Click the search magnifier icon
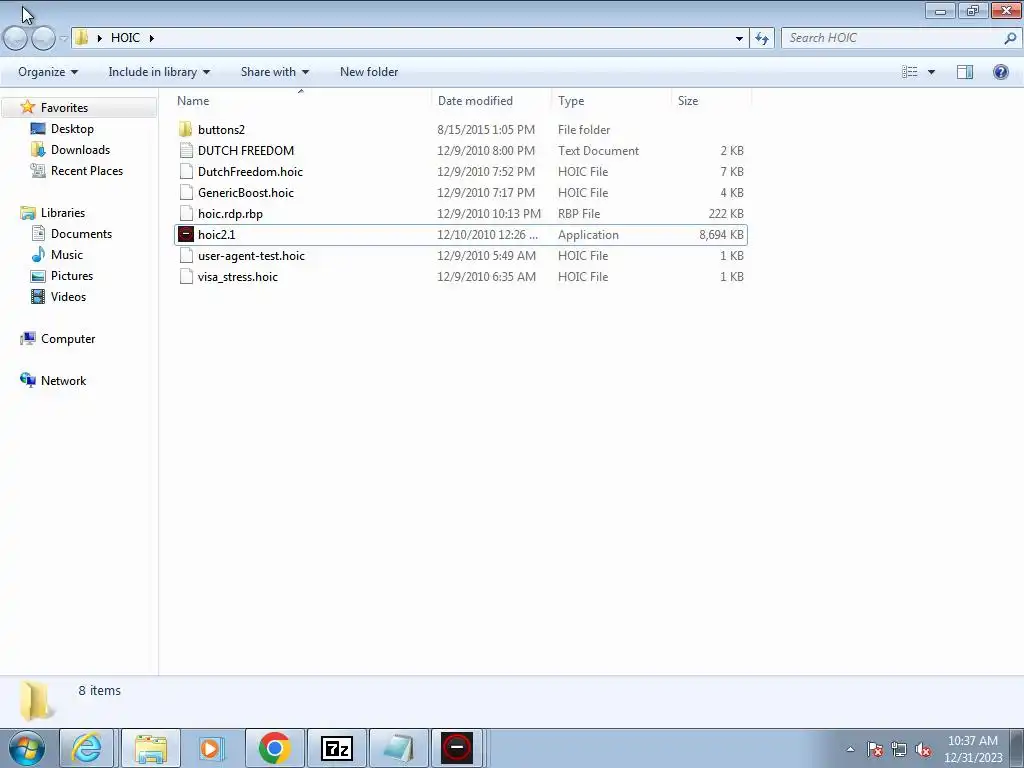 (x=1010, y=38)
